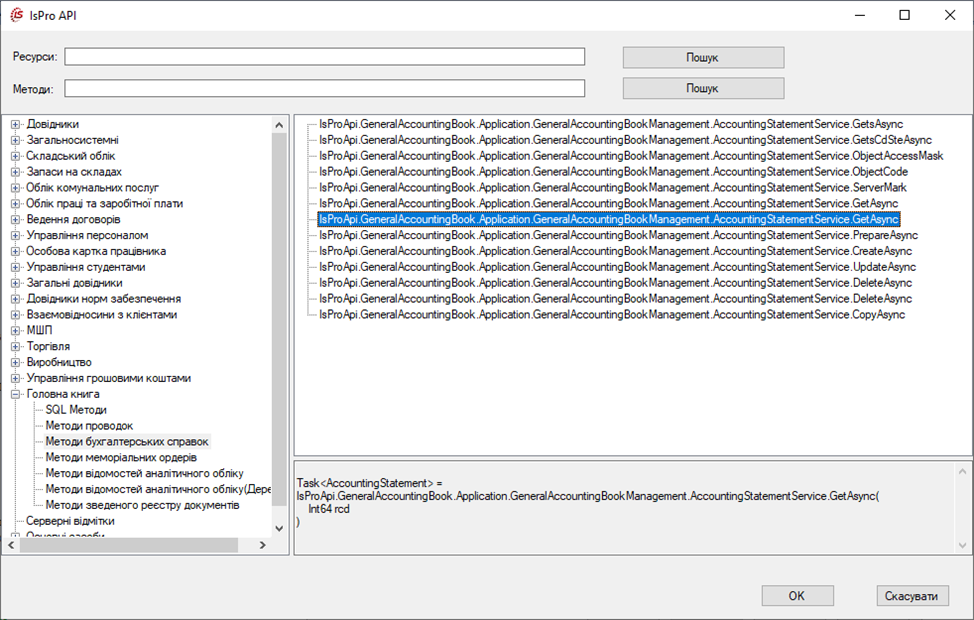The height and width of the screenshot is (620, 974).
Task: Expand Облік комунальних послуг node
Action: (x=16, y=188)
